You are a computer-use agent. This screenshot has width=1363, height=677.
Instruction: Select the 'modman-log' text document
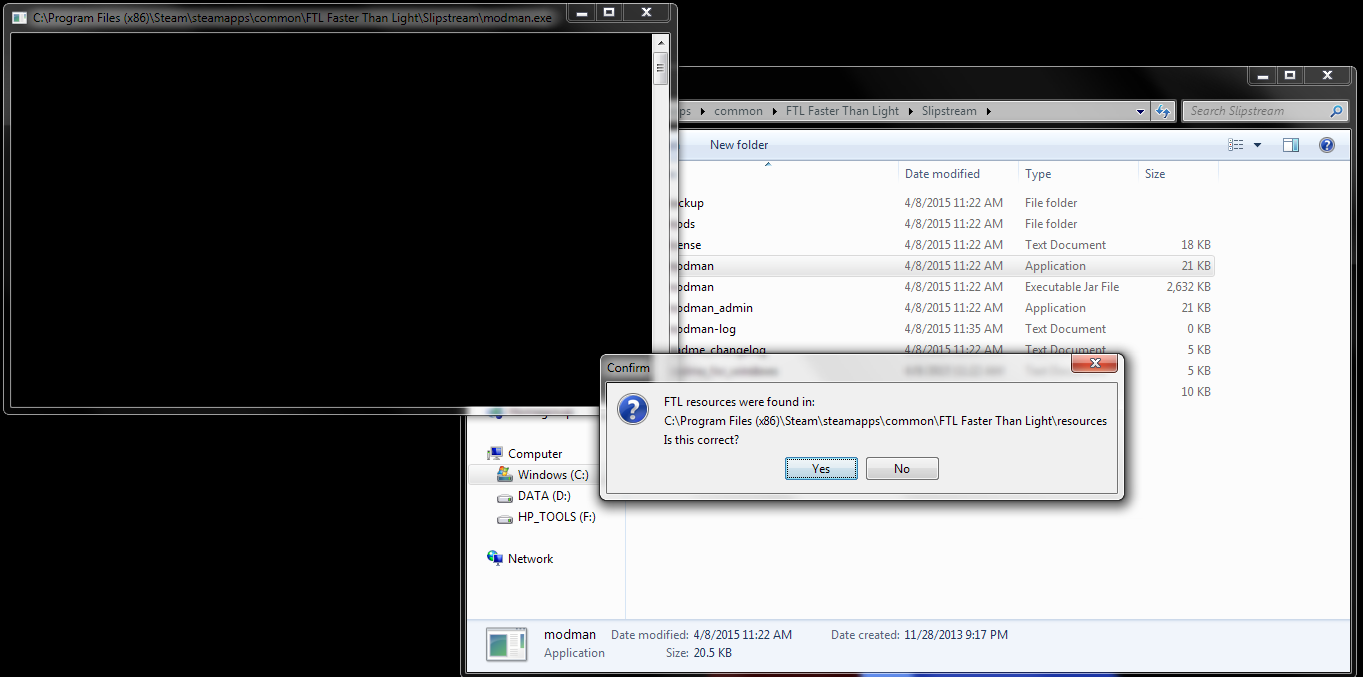coord(945,329)
